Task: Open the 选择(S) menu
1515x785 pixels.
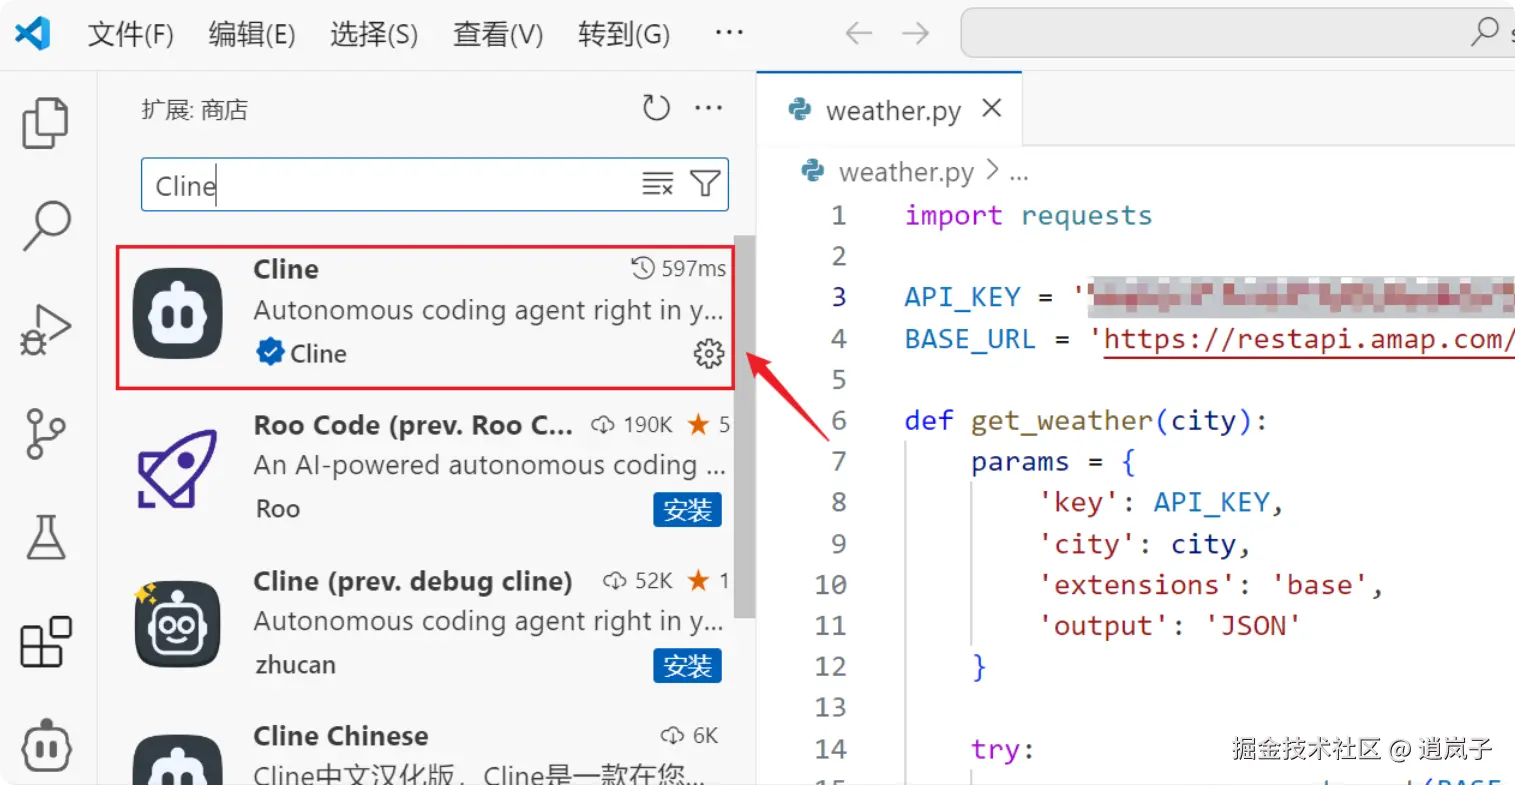Action: click(x=374, y=34)
